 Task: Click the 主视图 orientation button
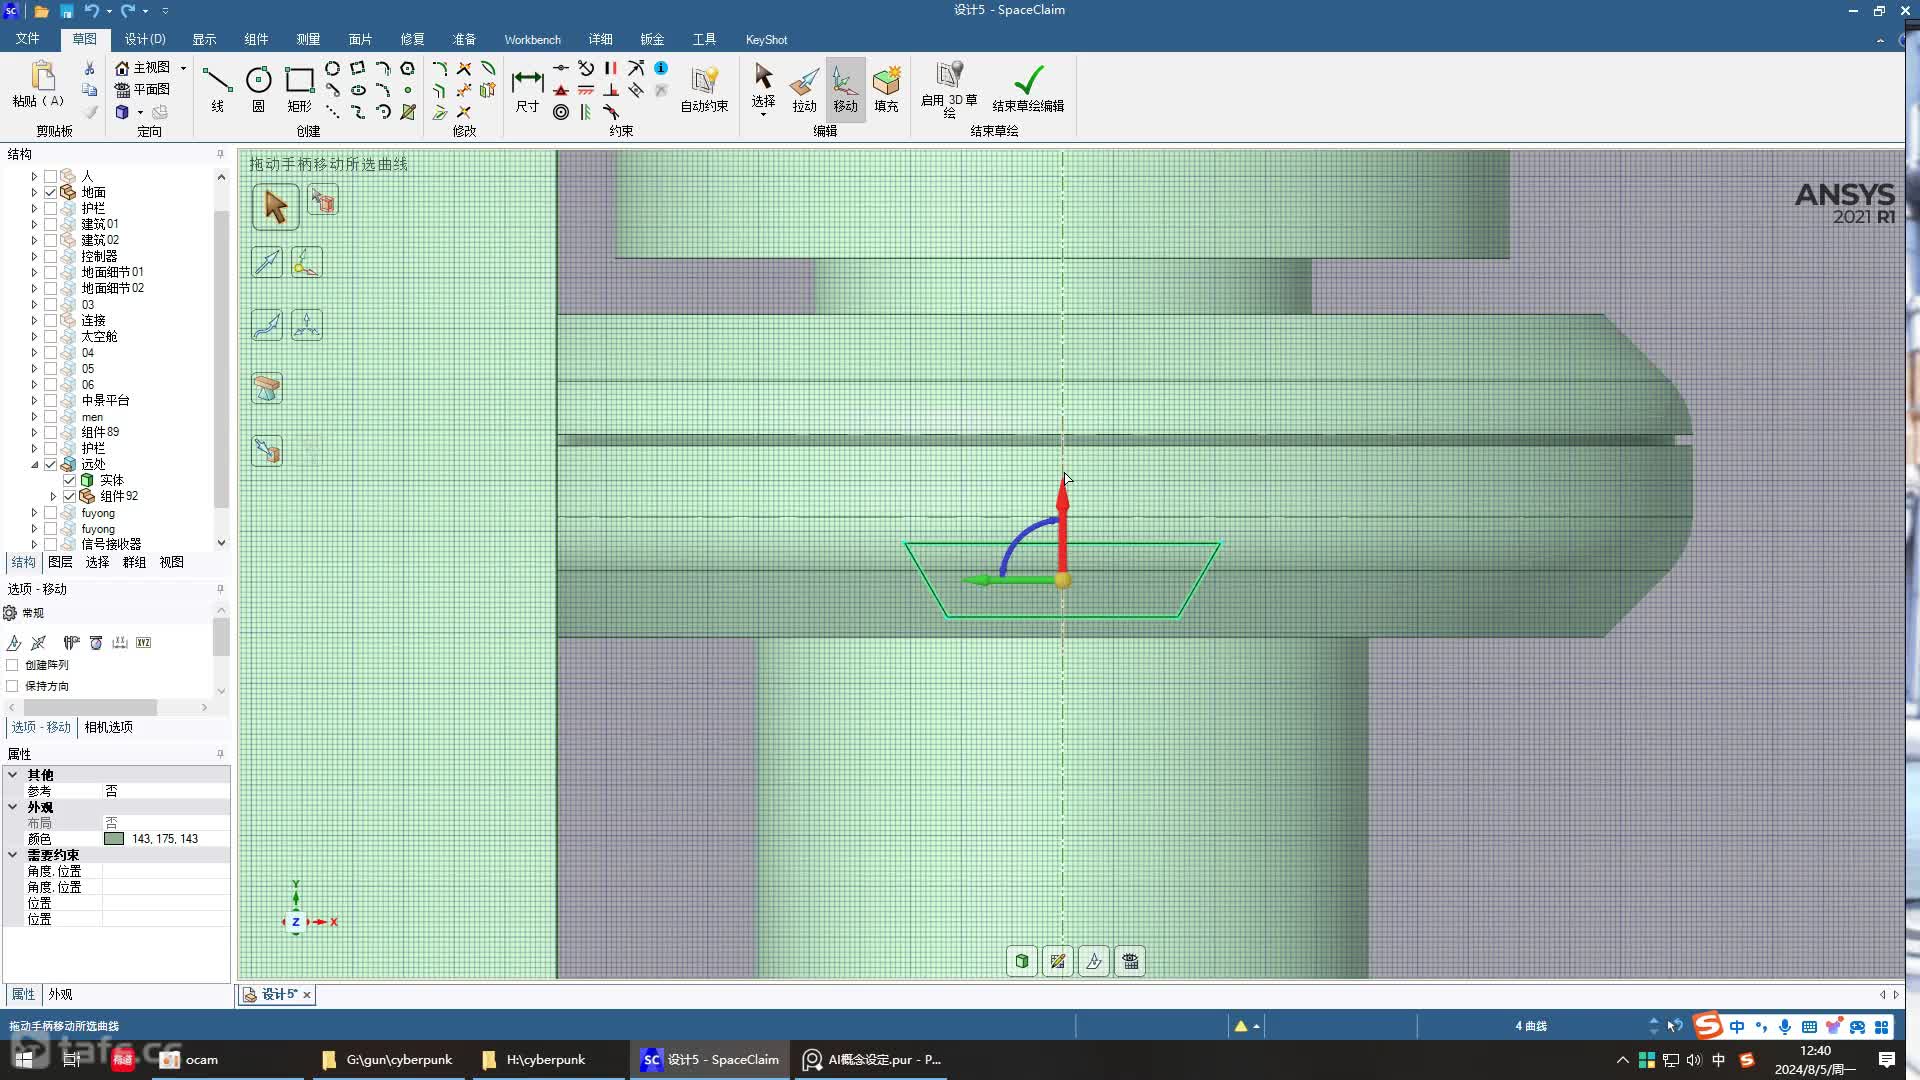[x=143, y=67]
